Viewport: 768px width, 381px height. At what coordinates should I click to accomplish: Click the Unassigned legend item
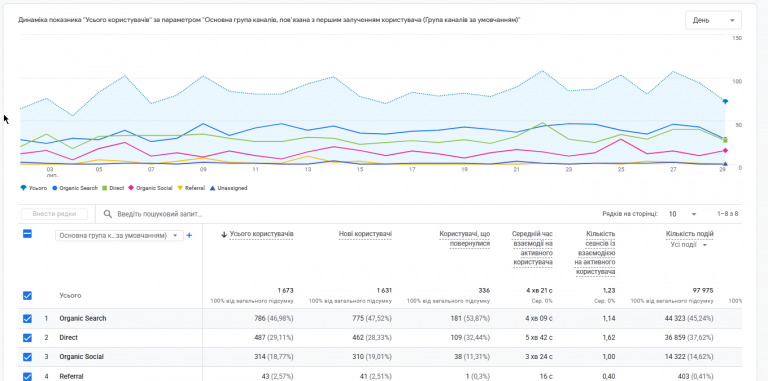pyautogui.click(x=228, y=188)
